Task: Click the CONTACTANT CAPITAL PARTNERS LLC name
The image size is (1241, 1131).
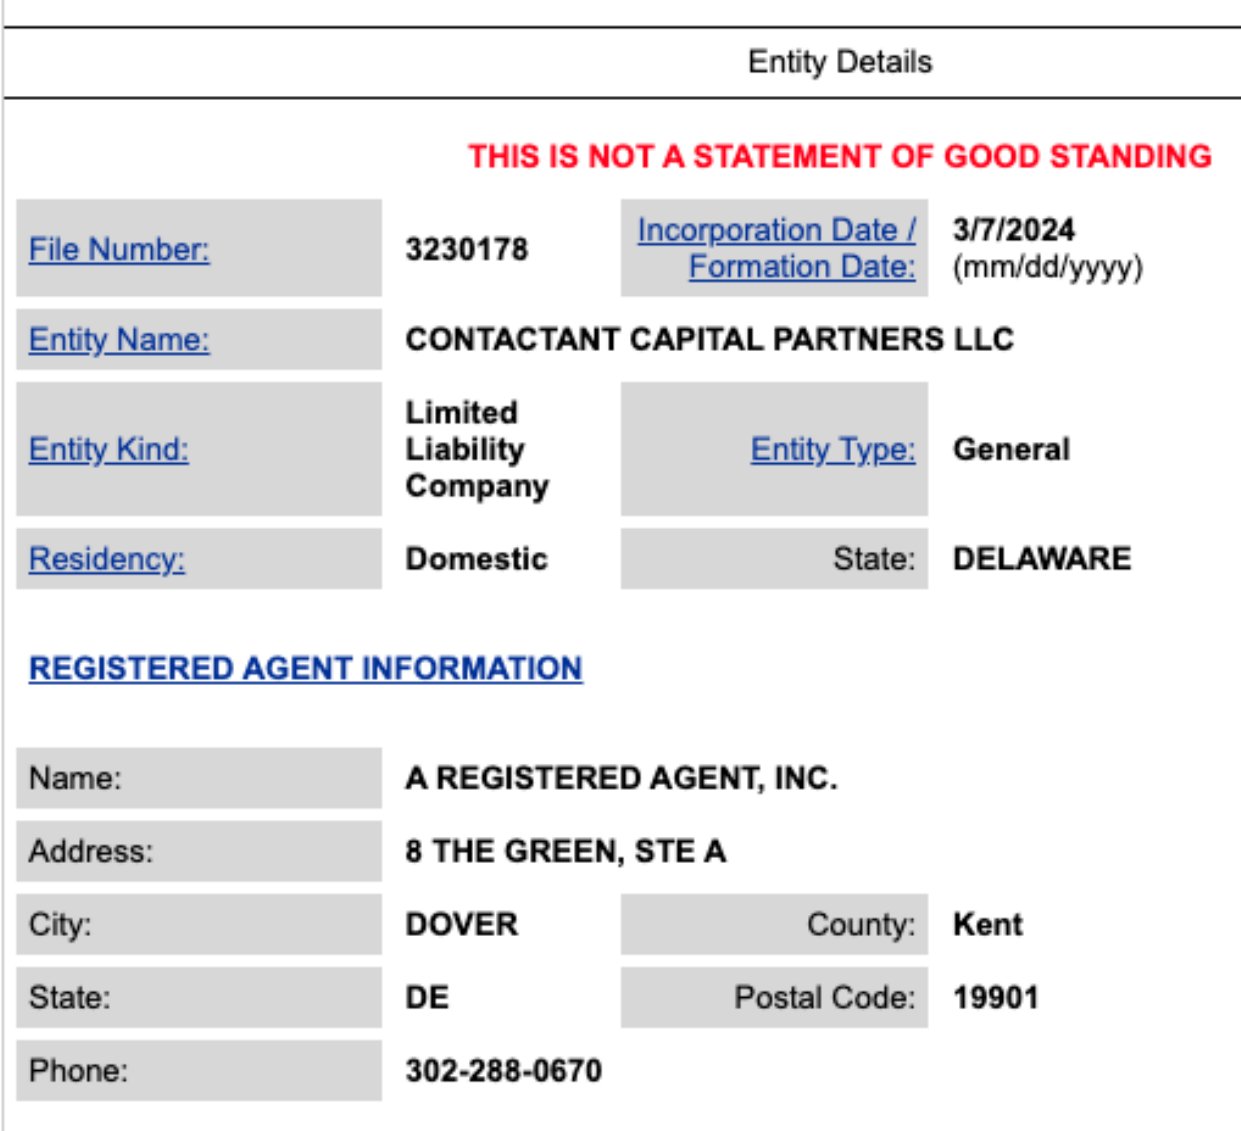Action: tap(709, 339)
